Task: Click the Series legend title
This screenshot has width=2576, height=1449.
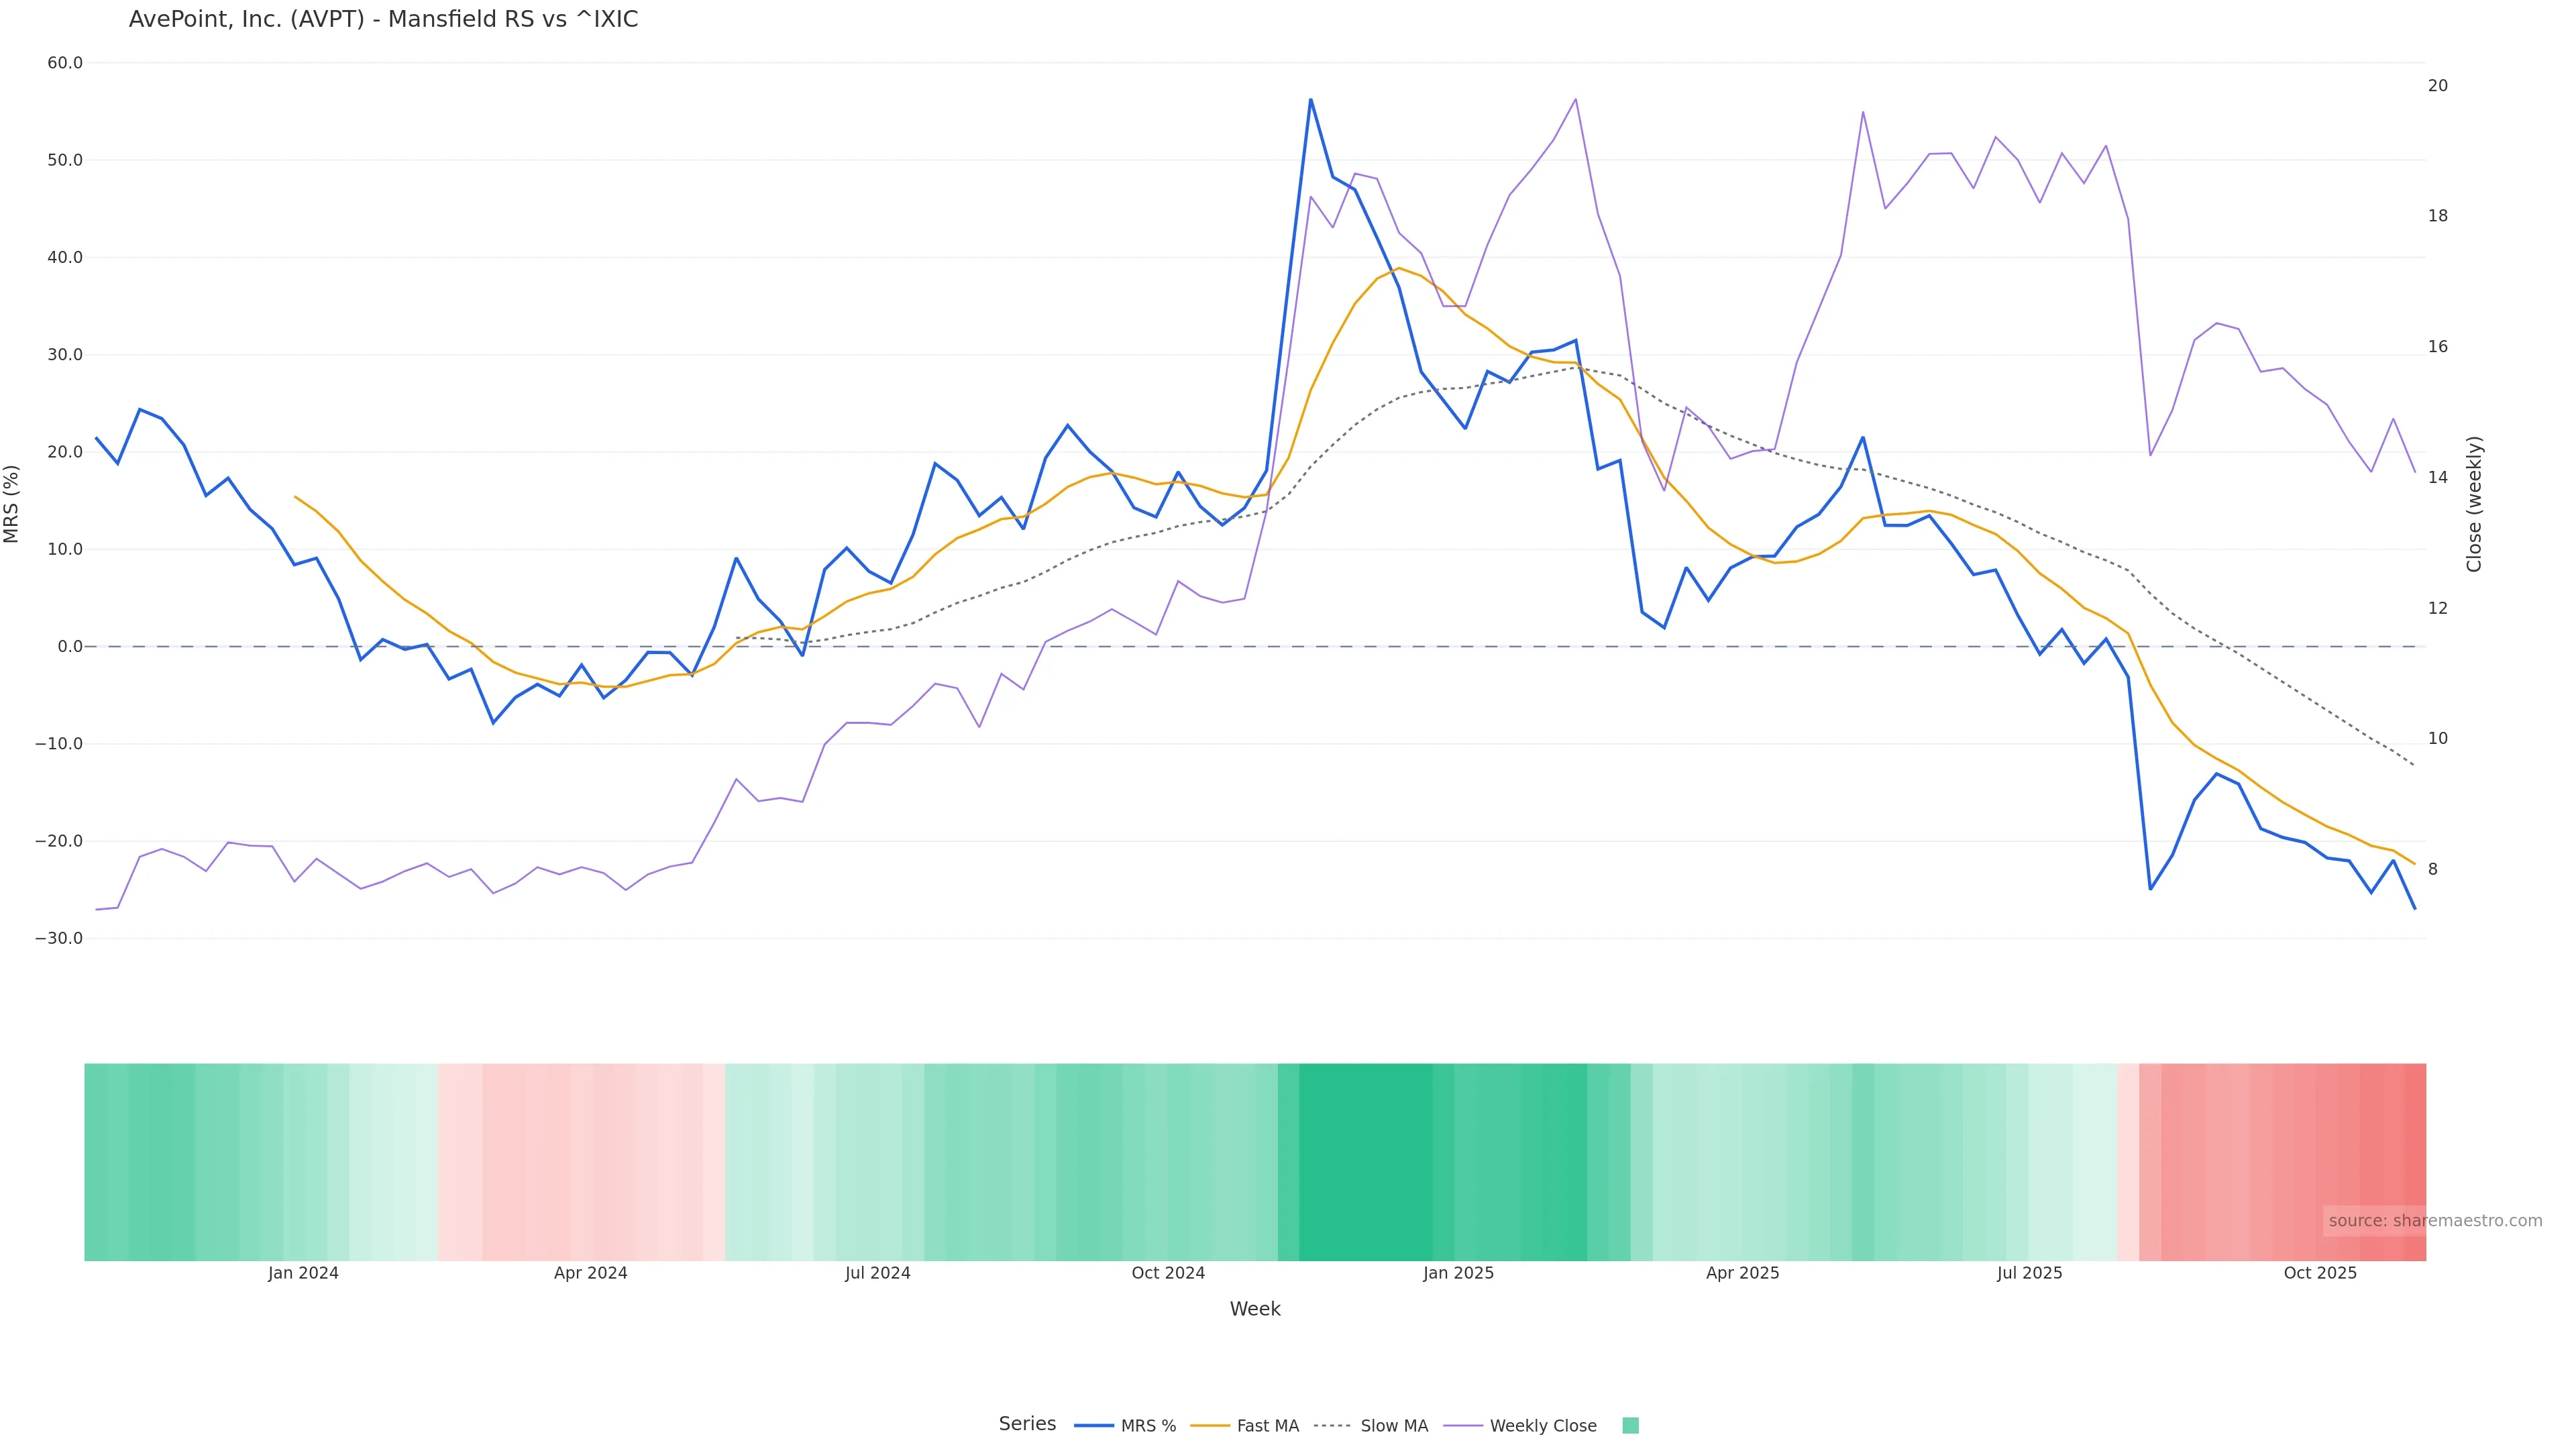Action: [1027, 1424]
